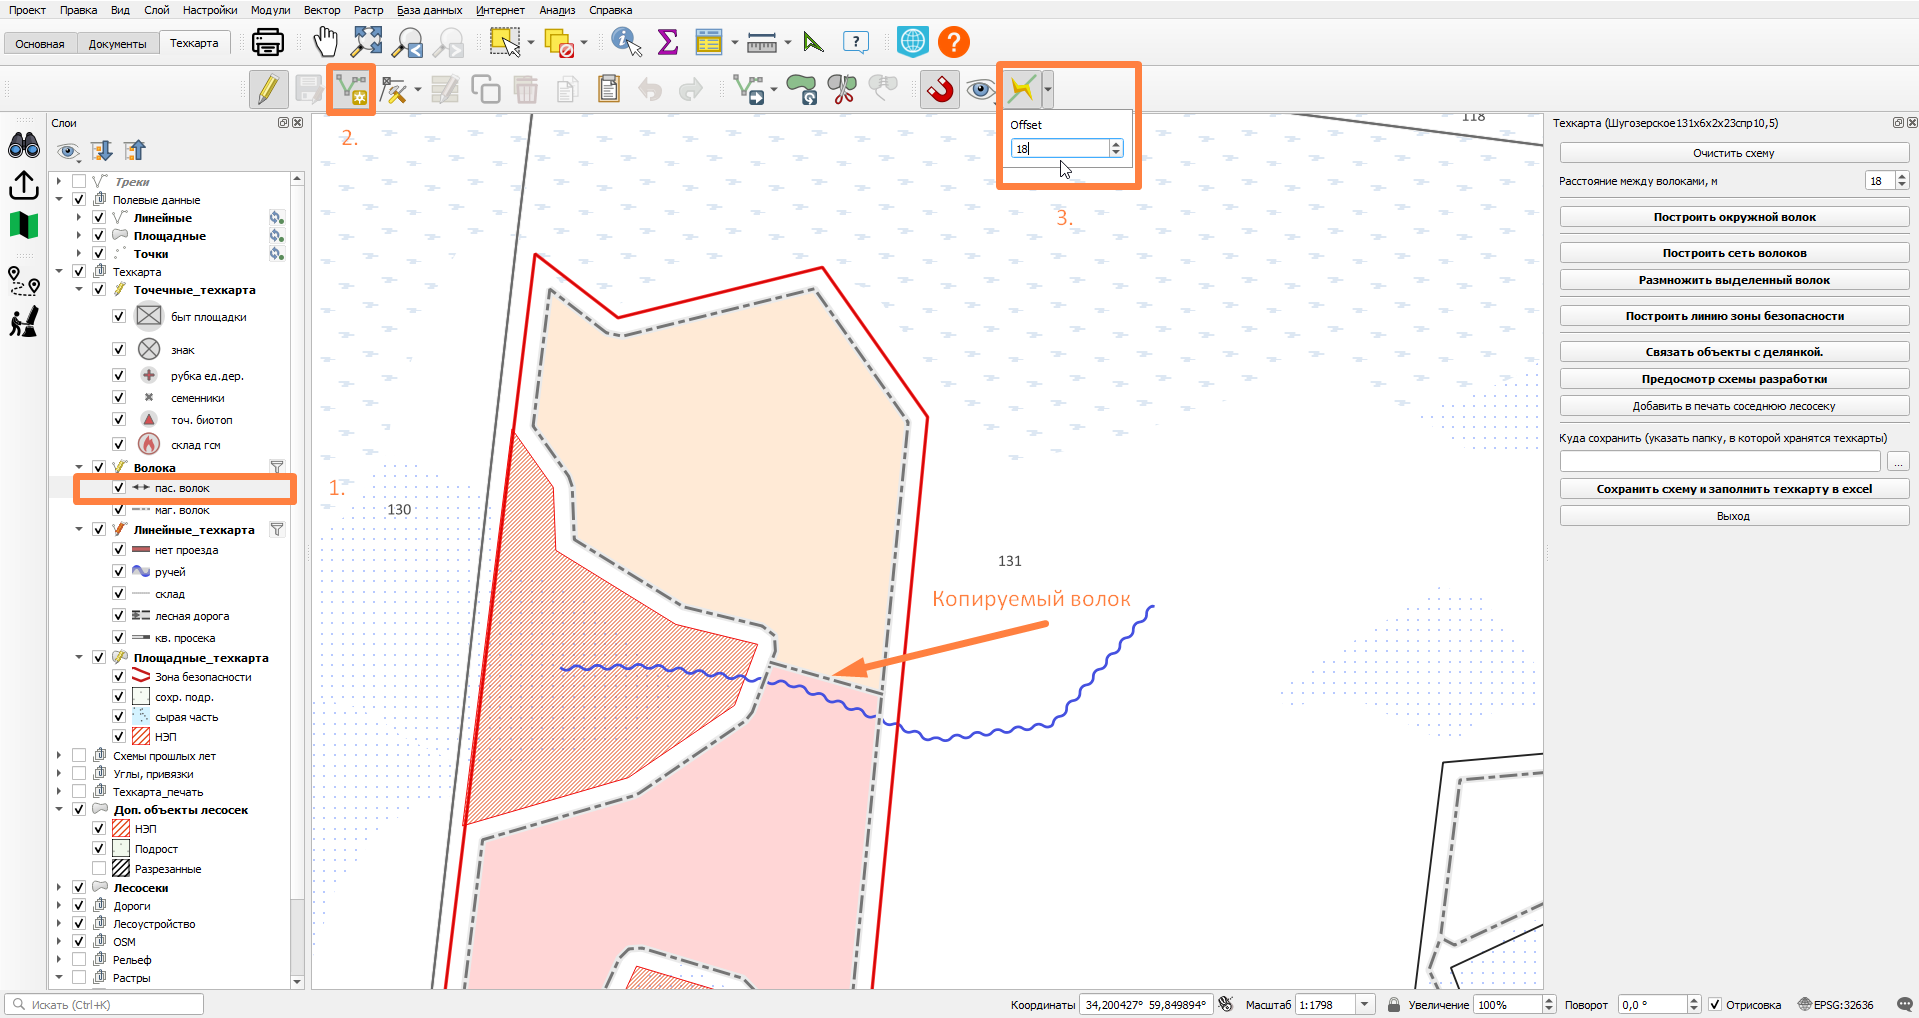Expand the Лесосеки layer group
The height and width of the screenshot is (1018, 1919).
point(59,888)
